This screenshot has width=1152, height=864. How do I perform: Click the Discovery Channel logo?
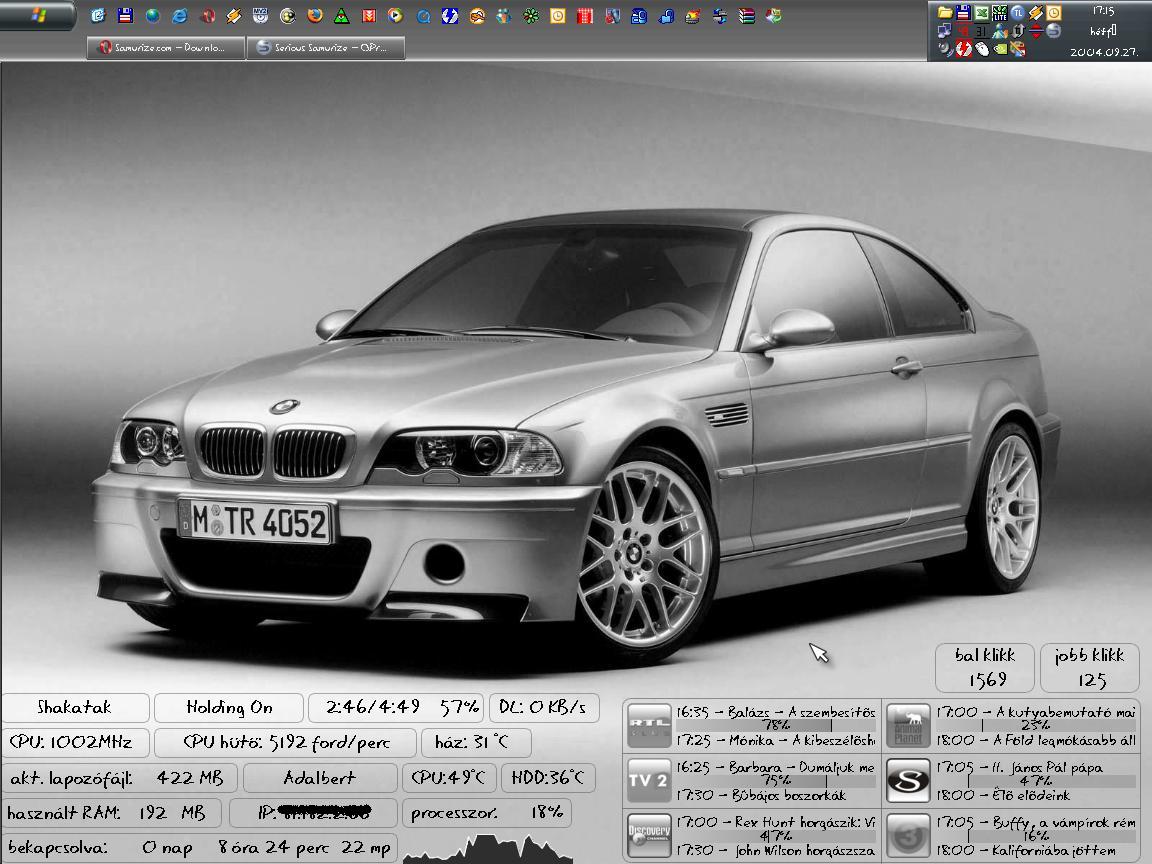coord(649,835)
